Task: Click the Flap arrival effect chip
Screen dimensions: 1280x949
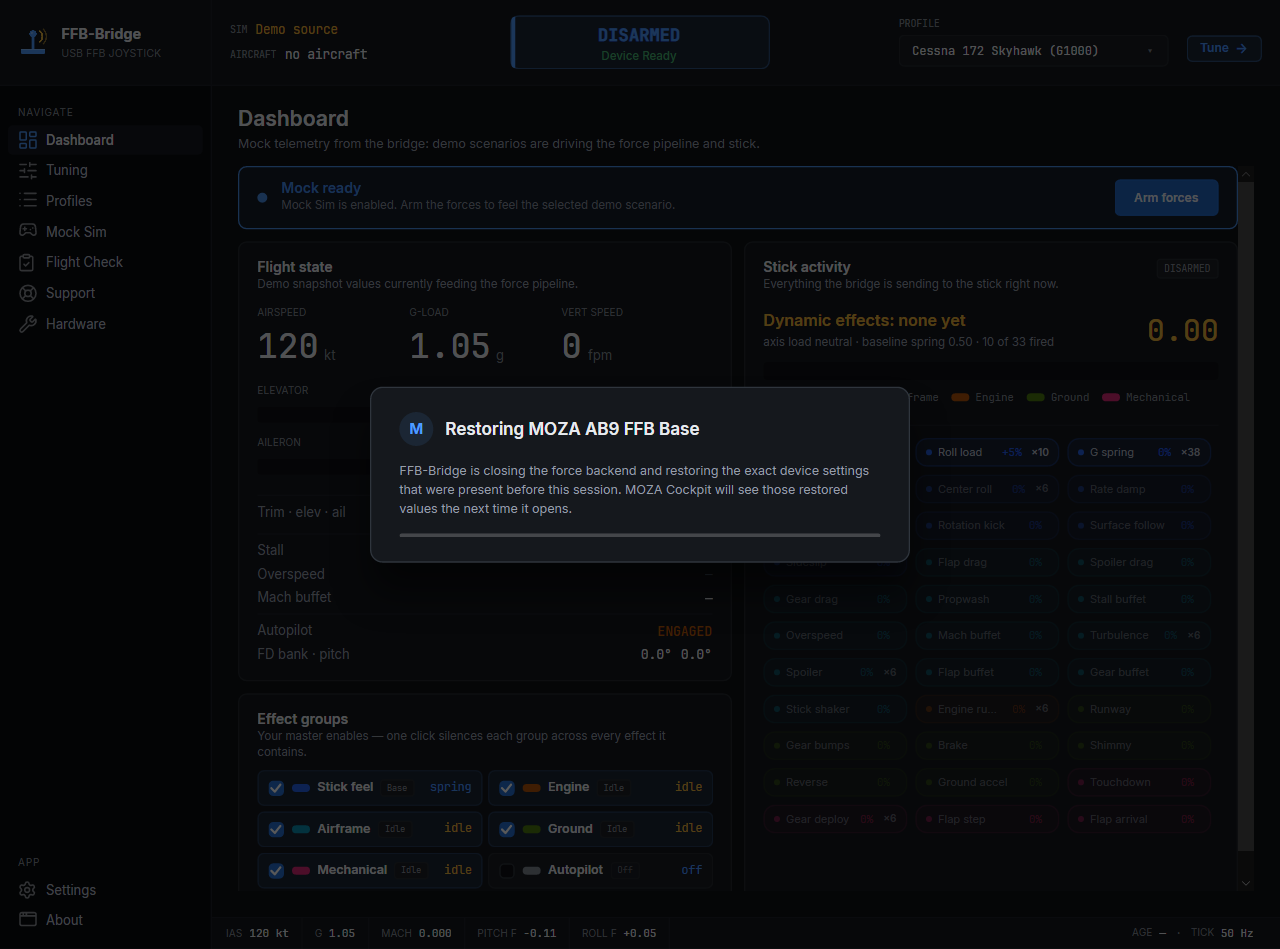Action: 1139,819
